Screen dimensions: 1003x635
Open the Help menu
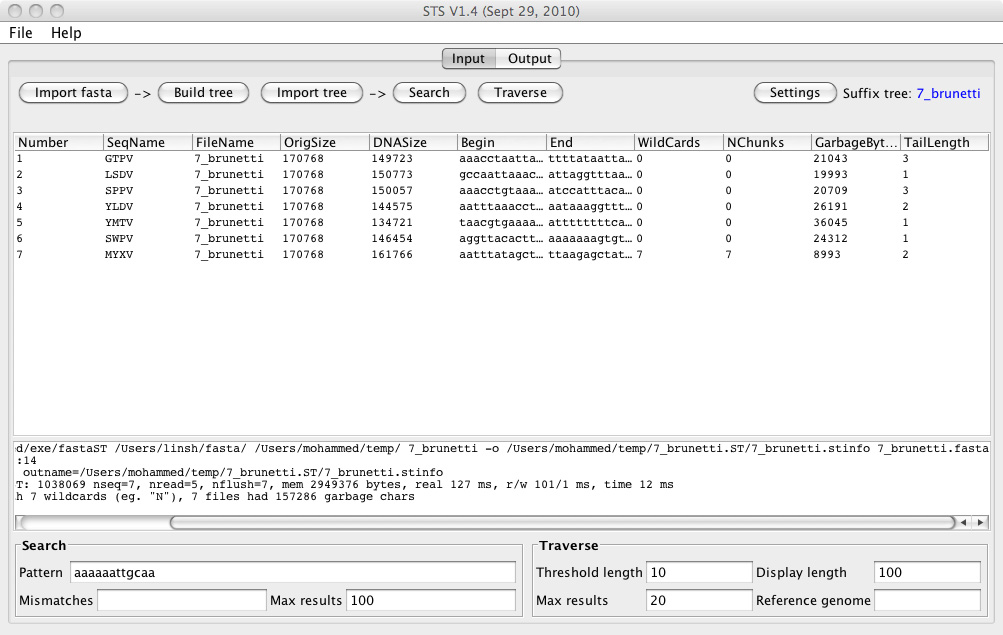(66, 33)
